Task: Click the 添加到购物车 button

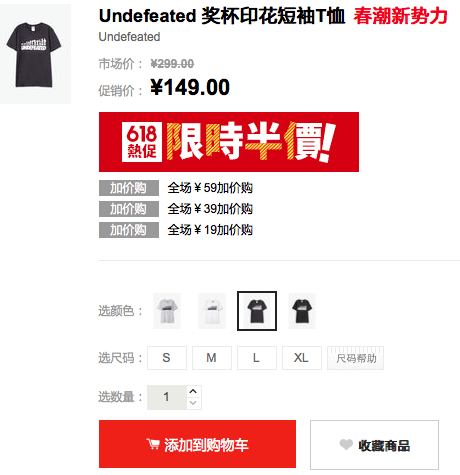Action: point(197,444)
